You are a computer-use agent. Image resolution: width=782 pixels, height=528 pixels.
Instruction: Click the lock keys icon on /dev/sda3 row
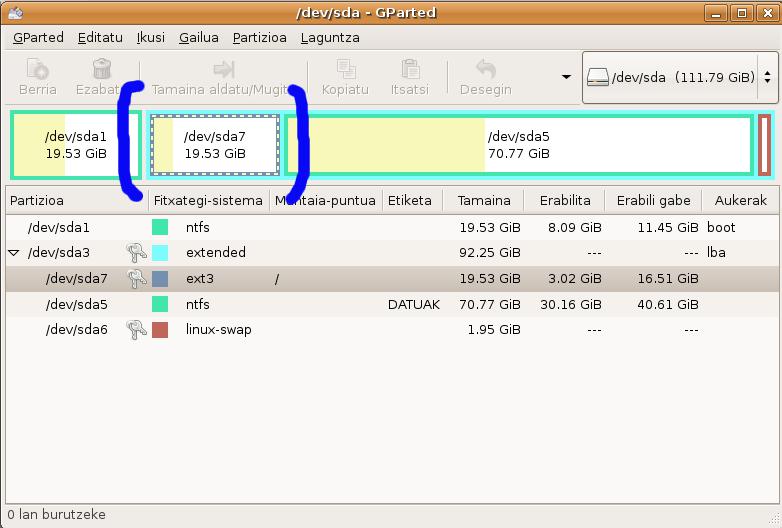click(x=136, y=253)
